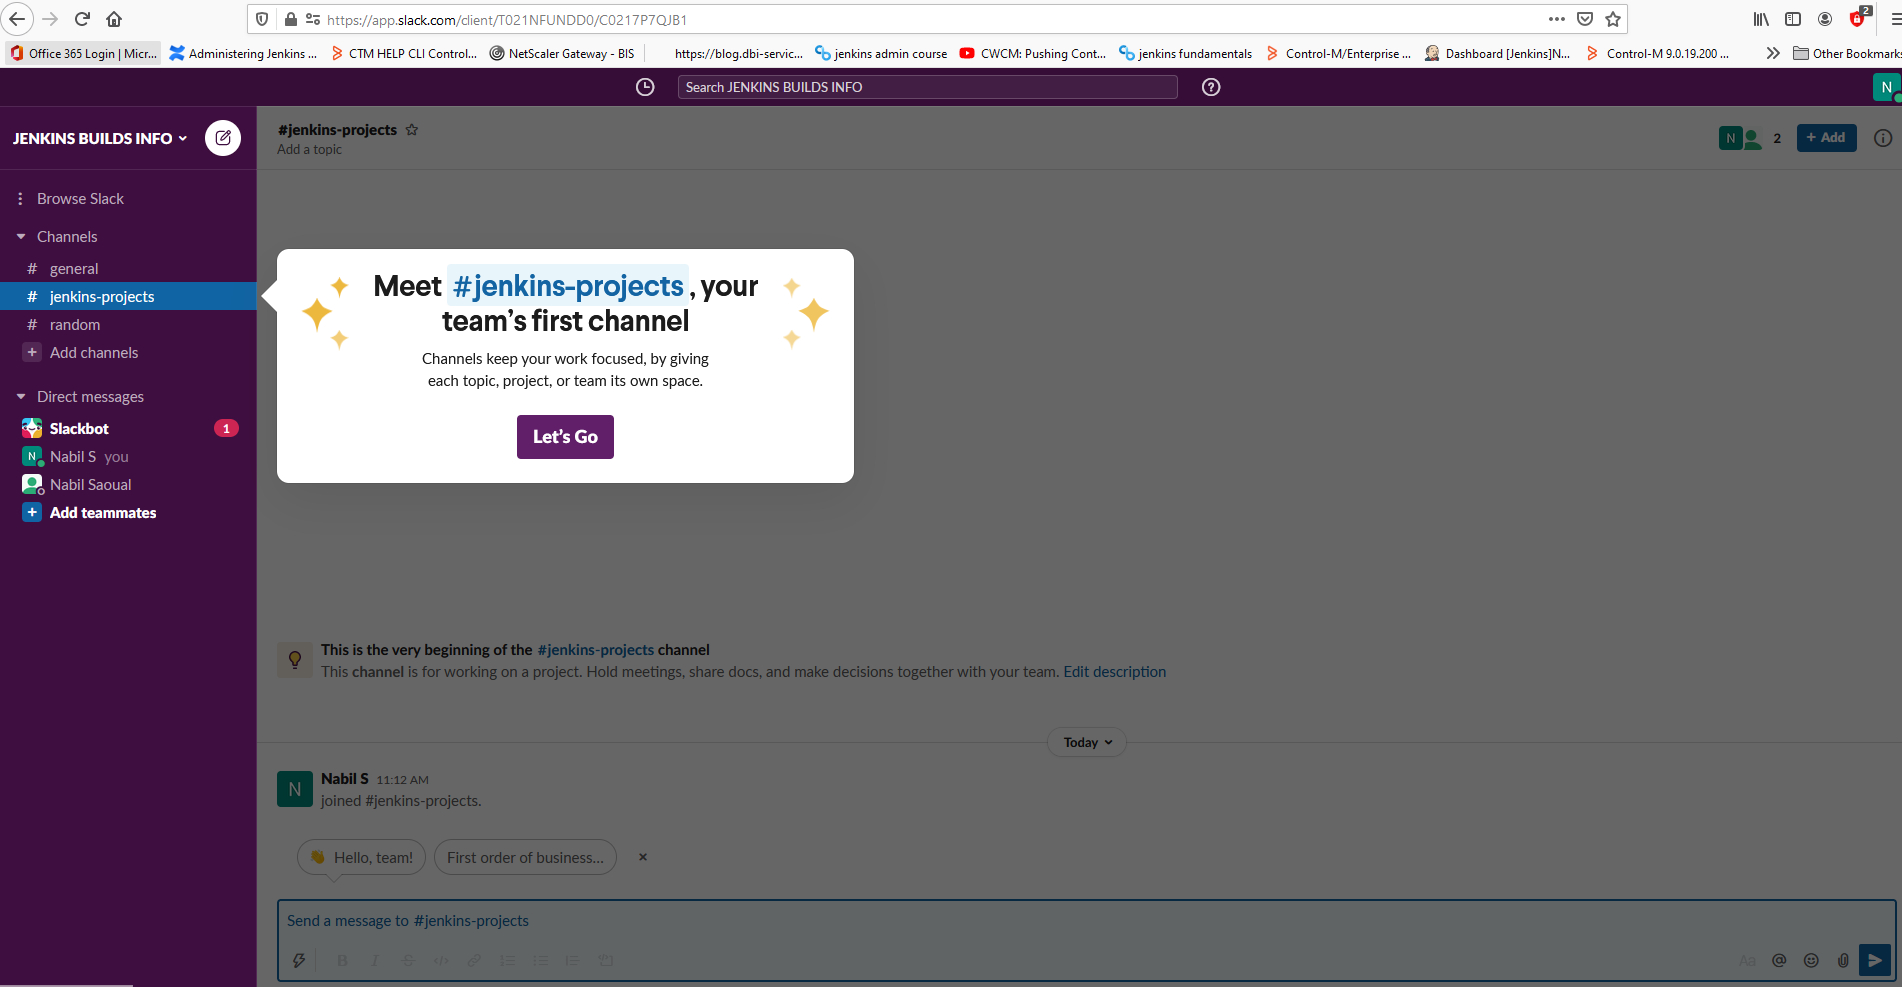The image size is (1902, 987).
Task: Open Nabil Saoual direct message
Action: pos(128,484)
